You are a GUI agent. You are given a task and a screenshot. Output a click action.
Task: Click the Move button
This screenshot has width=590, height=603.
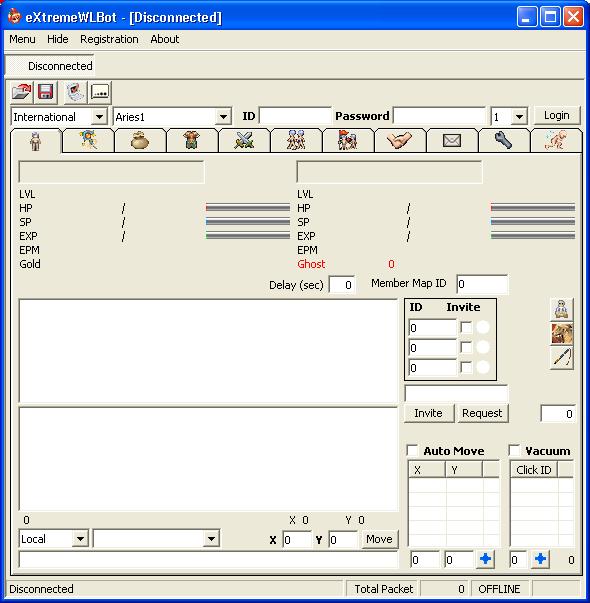(x=379, y=539)
